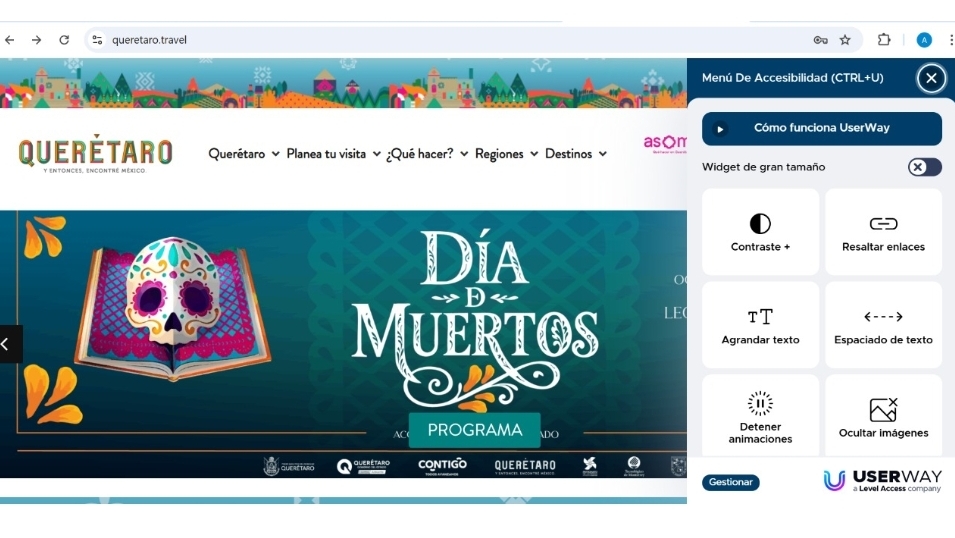Expand the Querétaro navigation dropdown
The image size is (955, 538).
point(244,154)
